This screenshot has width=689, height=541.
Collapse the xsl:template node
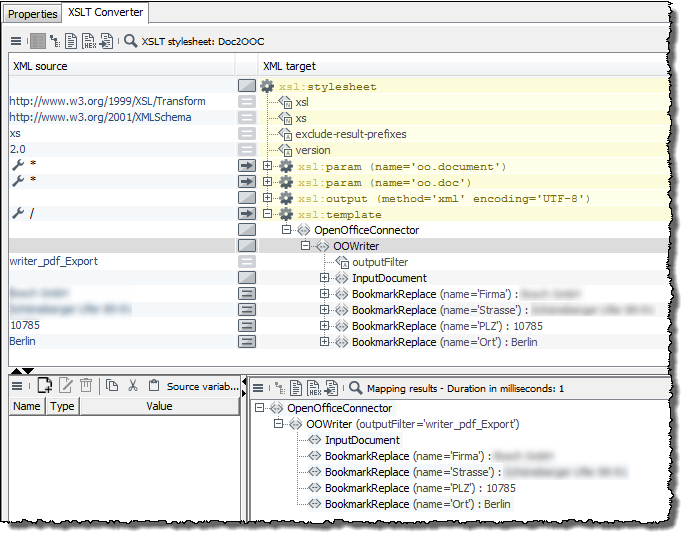tap(268, 214)
